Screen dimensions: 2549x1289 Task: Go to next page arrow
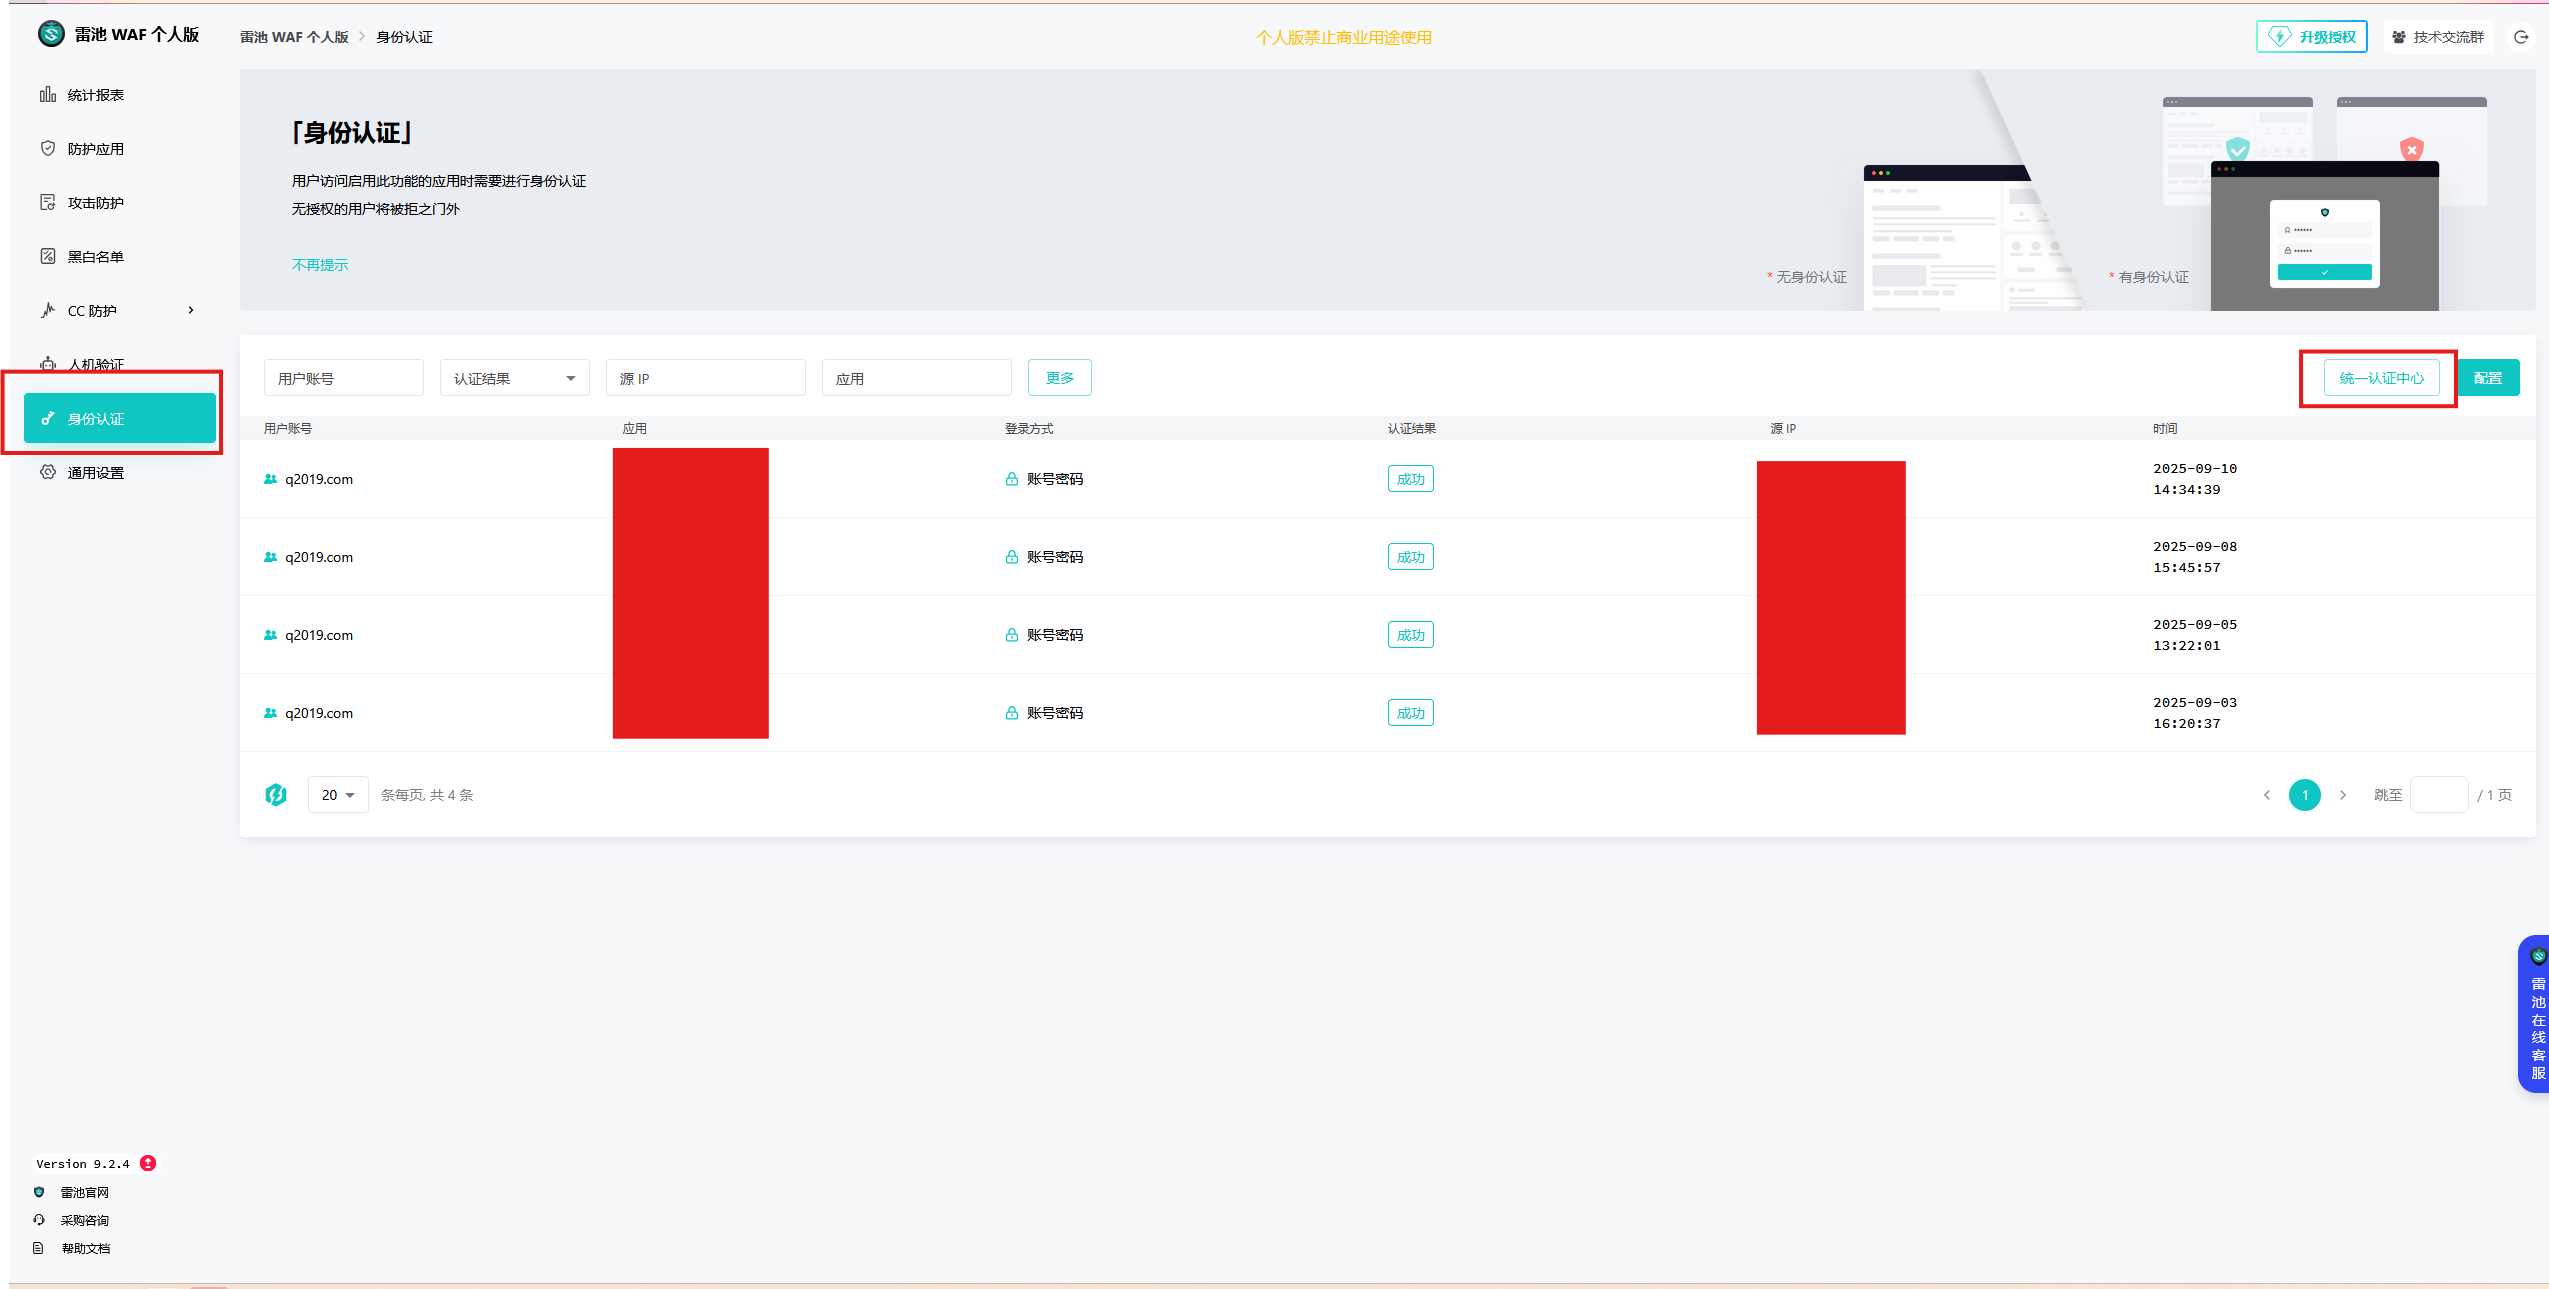(2342, 795)
